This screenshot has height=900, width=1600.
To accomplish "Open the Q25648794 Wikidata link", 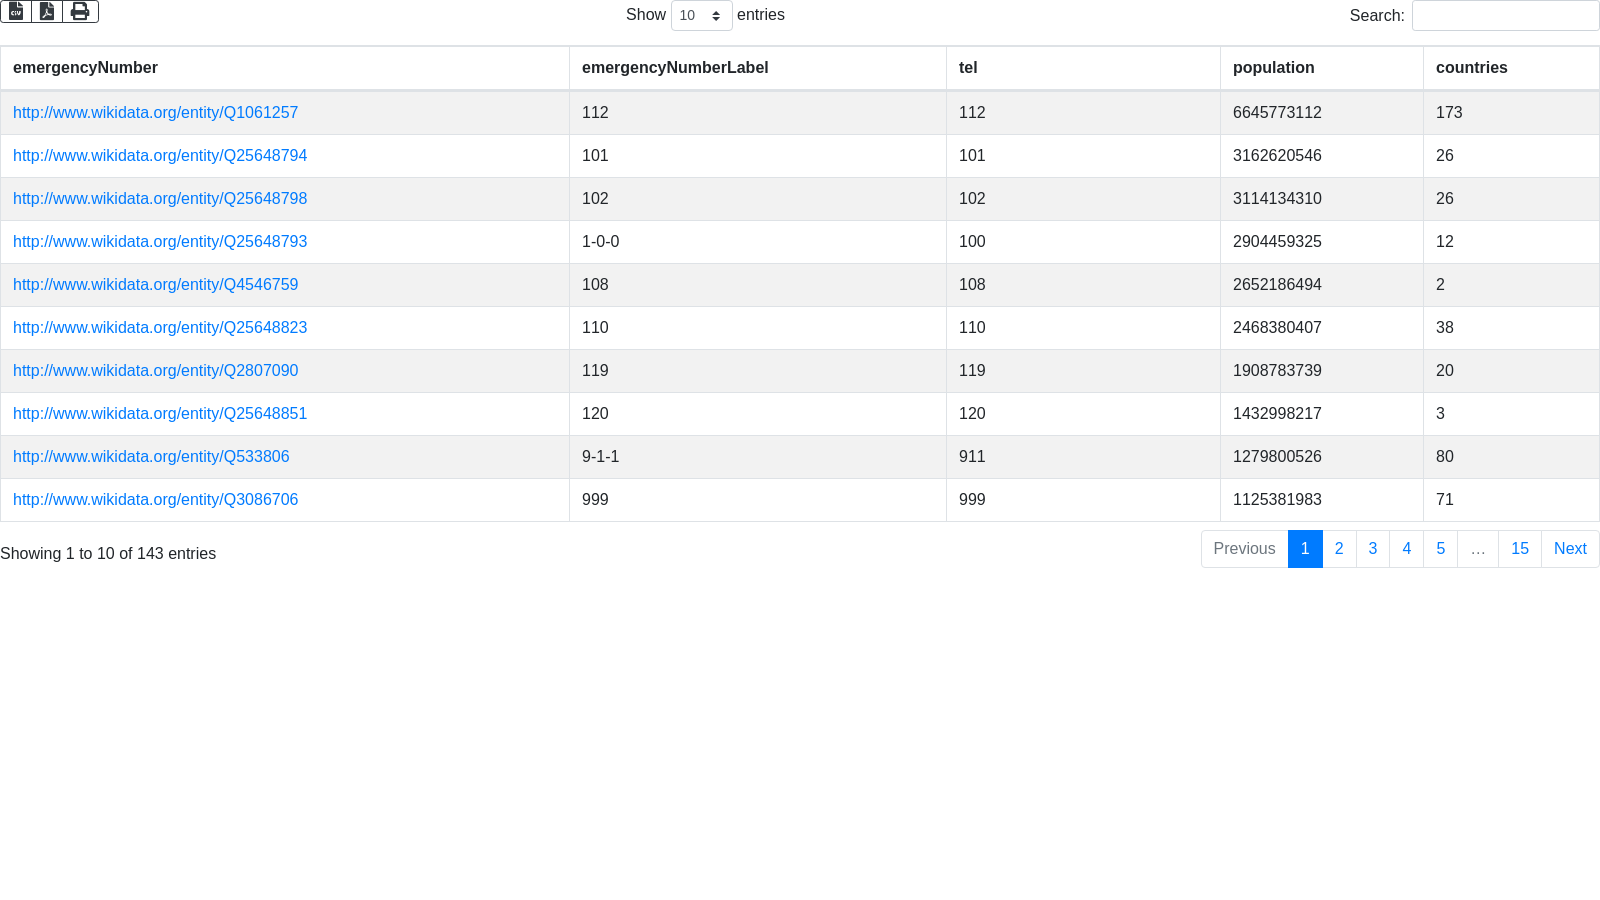I will coord(160,156).
